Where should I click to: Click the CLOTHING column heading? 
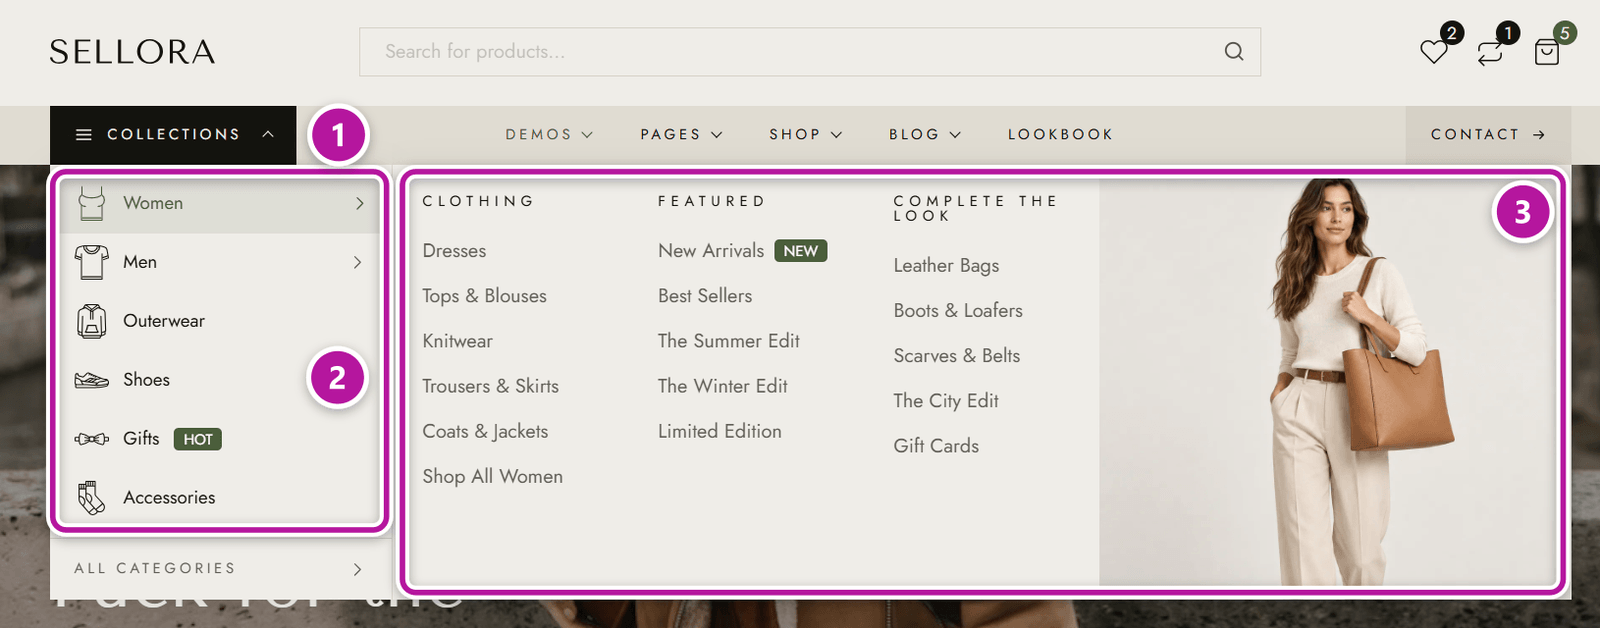pos(478,201)
